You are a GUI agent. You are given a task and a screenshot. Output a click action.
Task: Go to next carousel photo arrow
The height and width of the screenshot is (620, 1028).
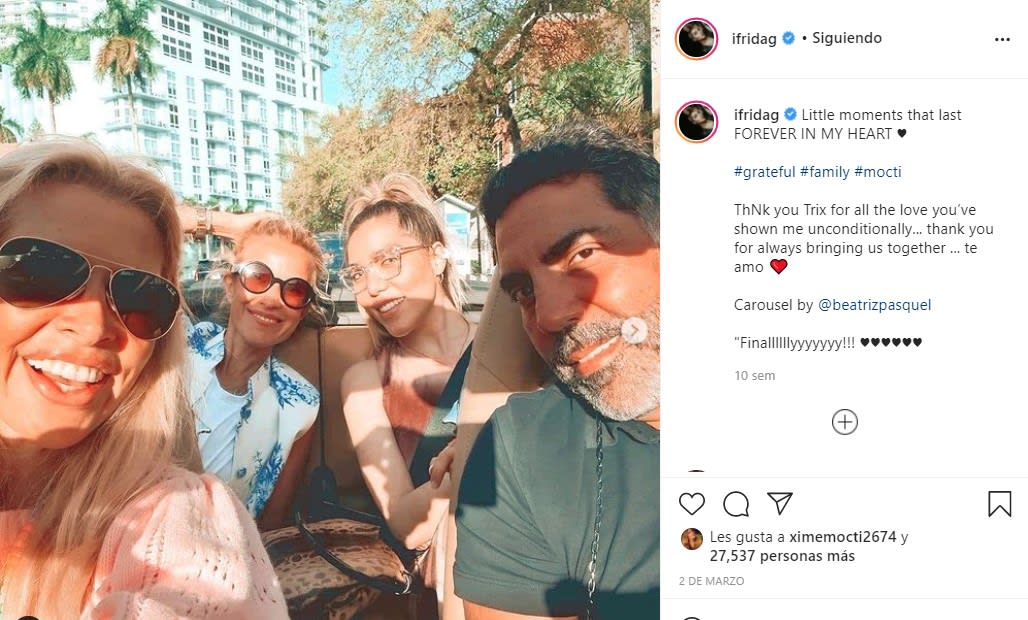(x=634, y=331)
